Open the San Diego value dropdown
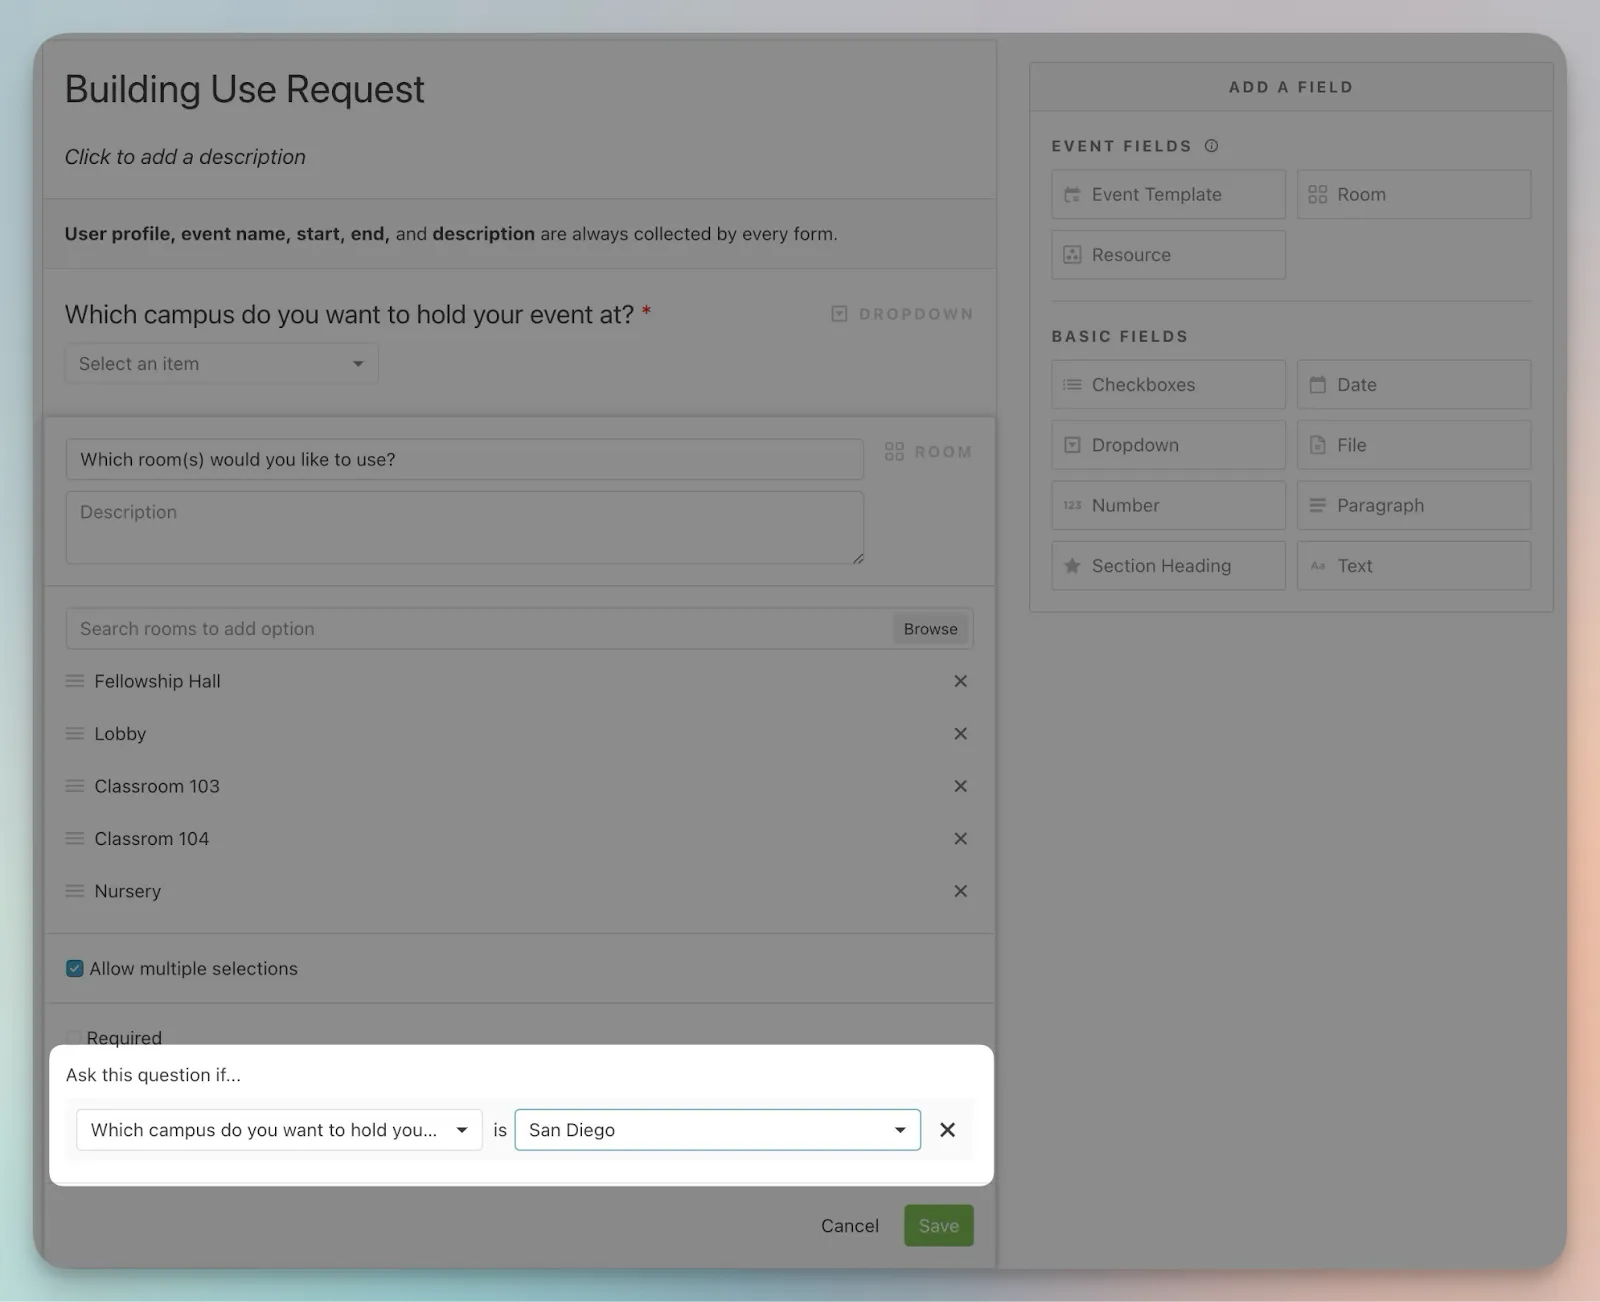The height and width of the screenshot is (1302, 1600). coord(717,1130)
